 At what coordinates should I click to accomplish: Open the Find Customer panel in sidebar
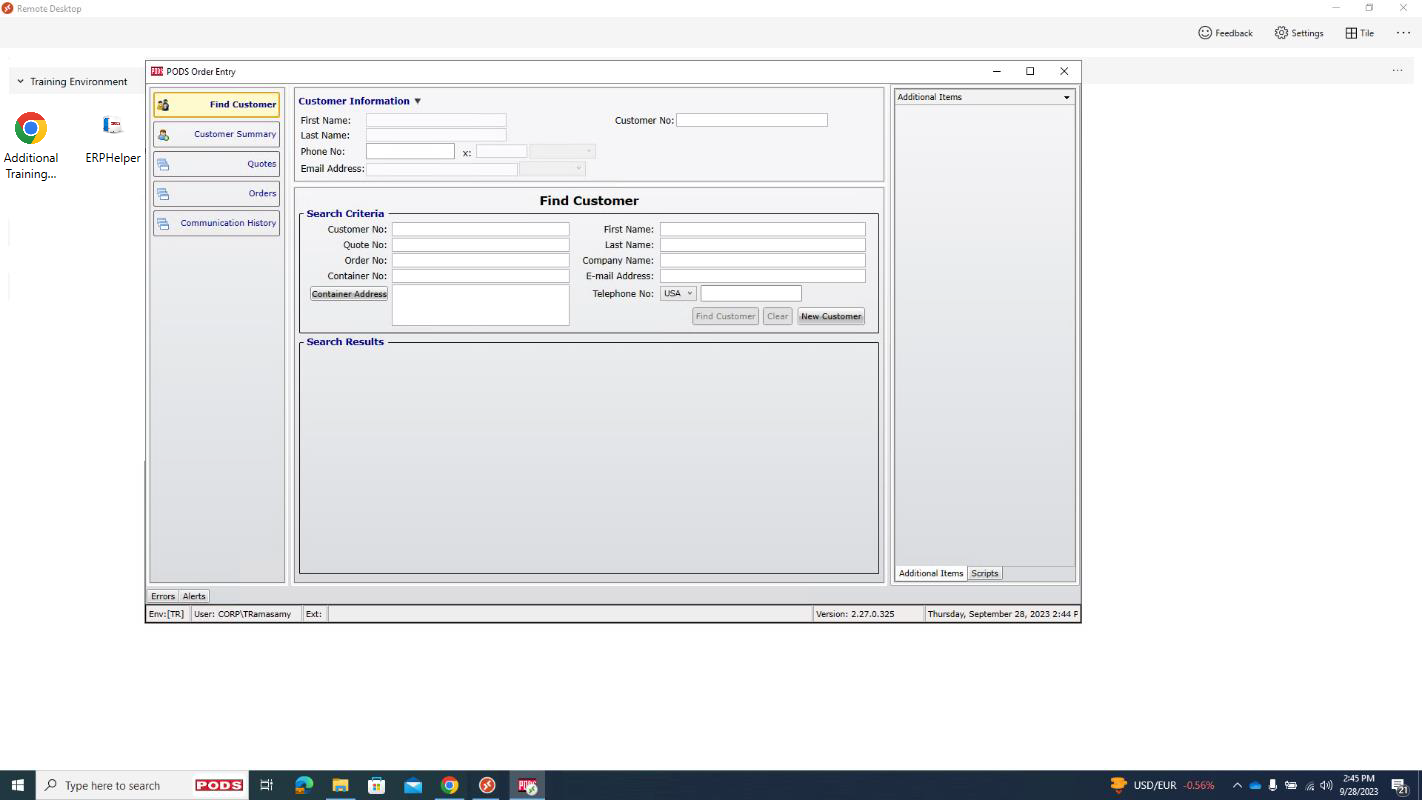(x=216, y=104)
